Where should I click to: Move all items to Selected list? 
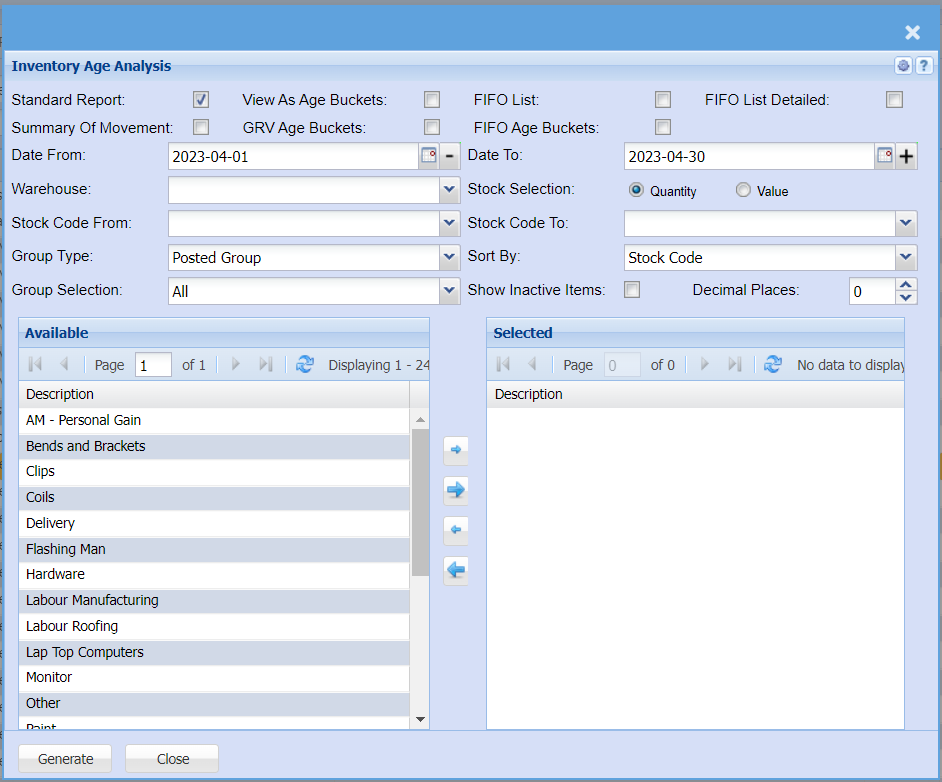click(x=456, y=490)
